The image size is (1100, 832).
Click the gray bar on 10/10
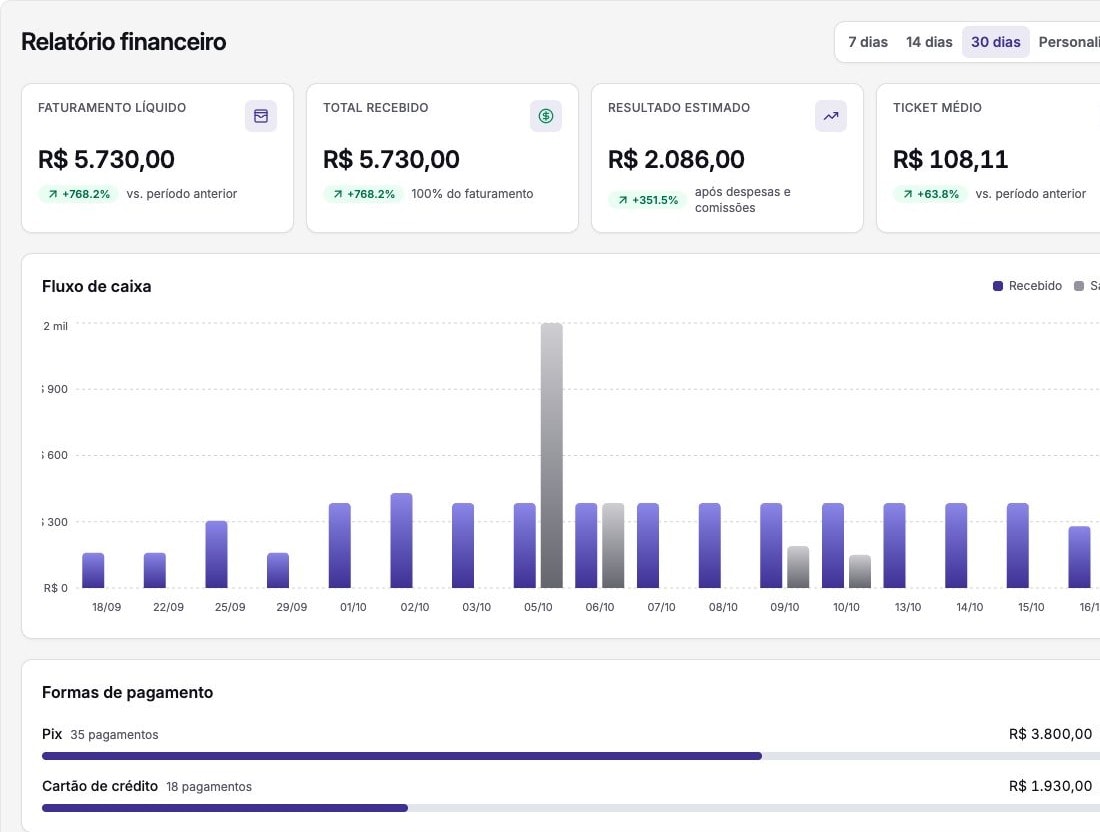click(860, 571)
